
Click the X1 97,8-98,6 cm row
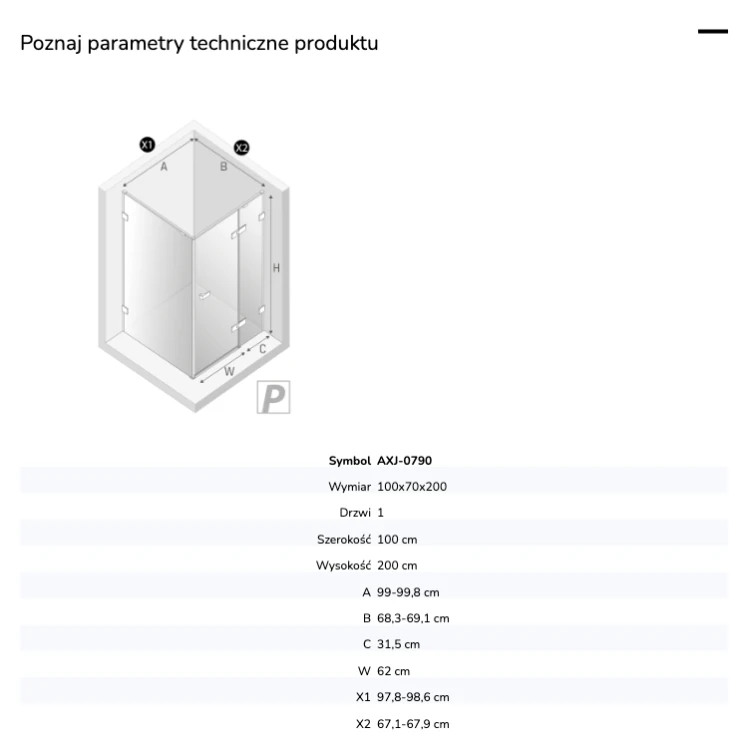pos(374,697)
